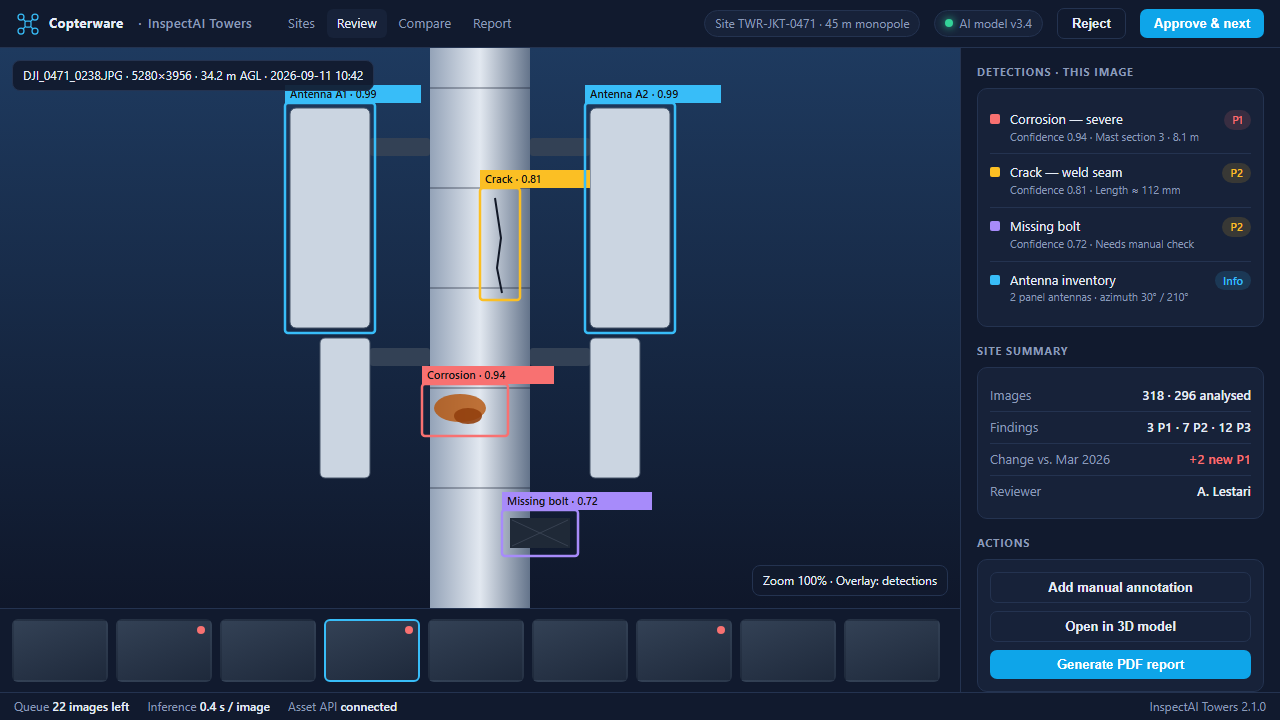Click the Copterware logo icon
Screen dimensions: 1280x720
tap(28, 24)
